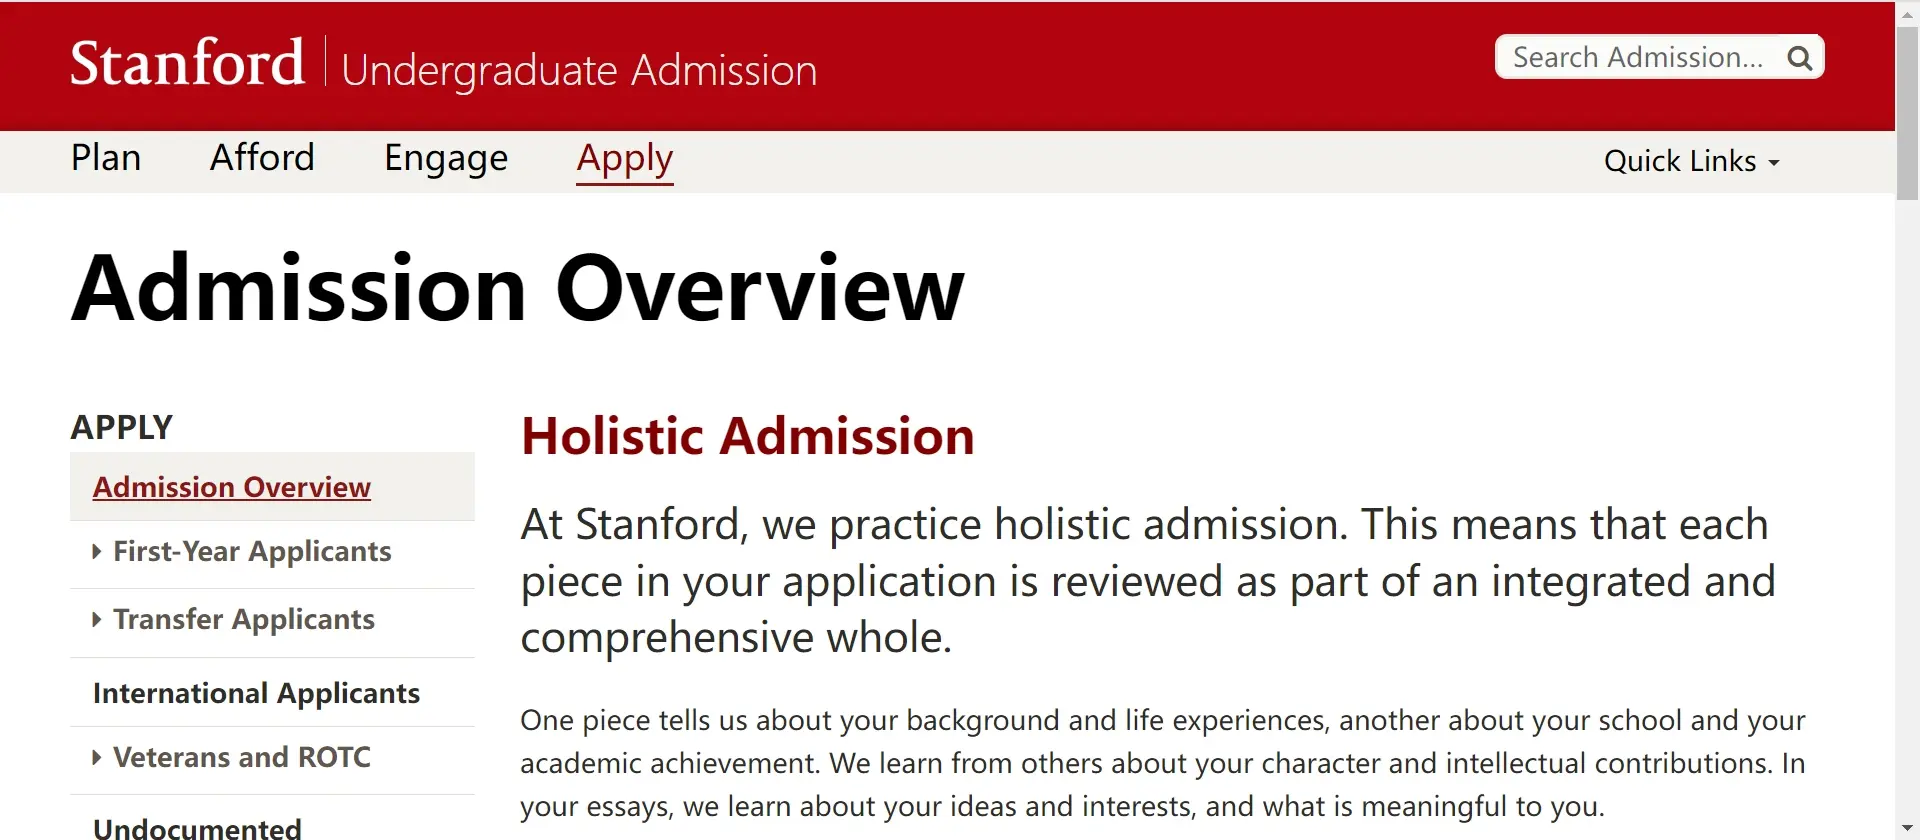Focus the Search Admission text field
Image resolution: width=1920 pixels, height=840 pixels.
tap(1638, 58)
